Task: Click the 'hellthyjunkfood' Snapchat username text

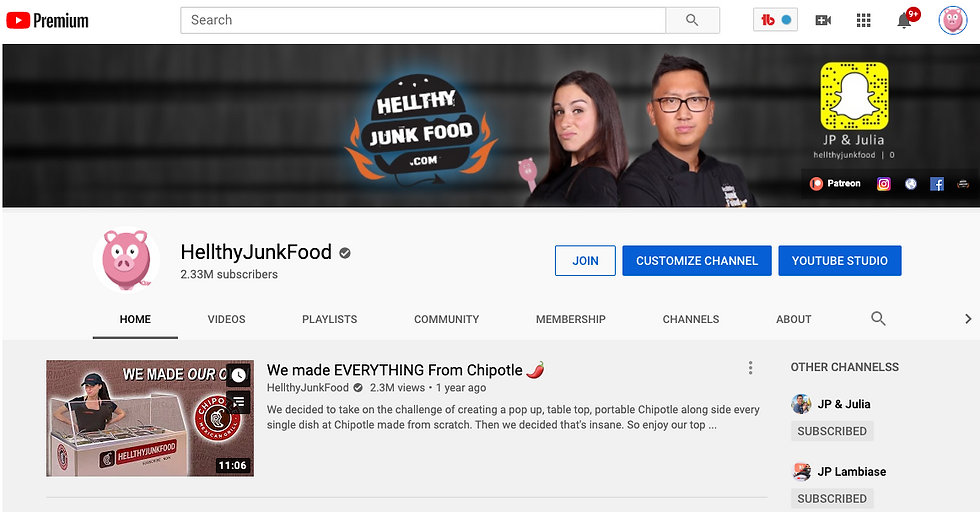Action: pyautogui.click(x=844, y=155)
